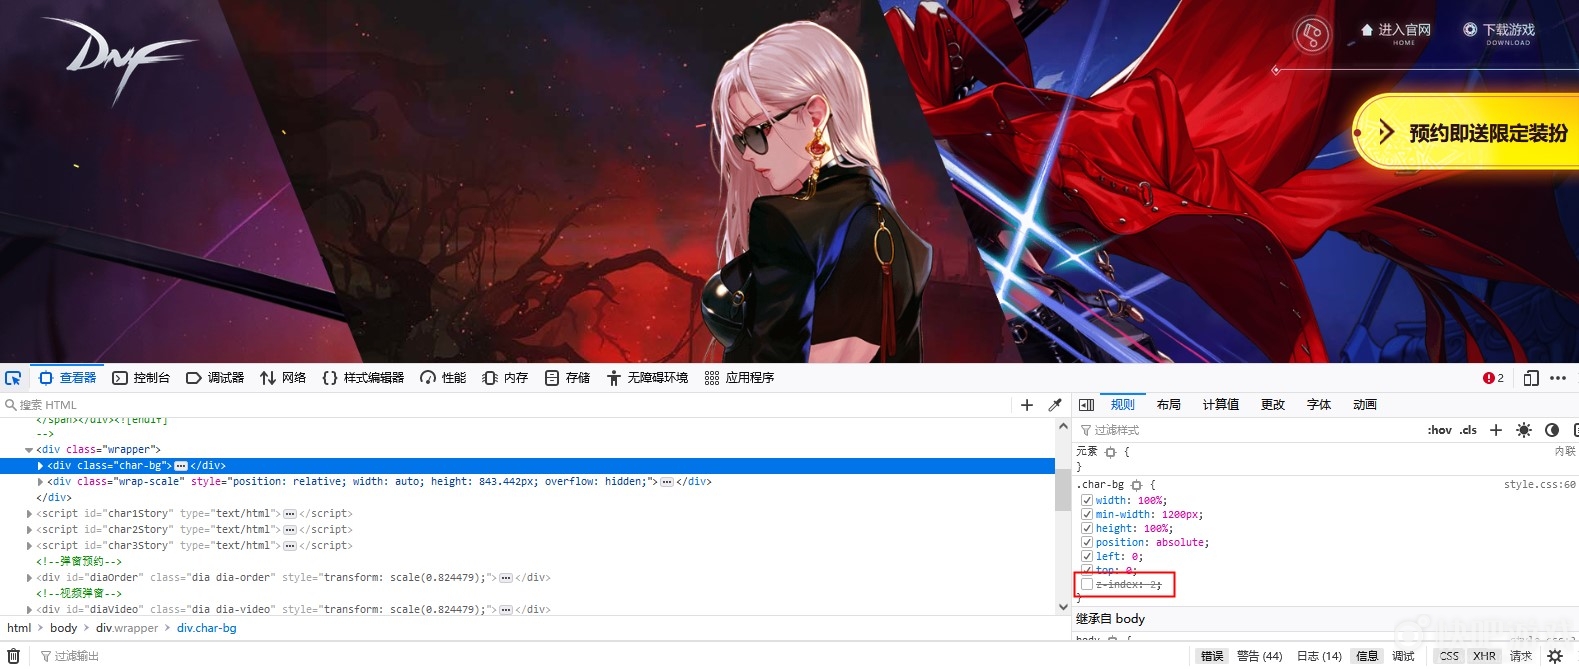This screenshot has height=669, width=1579.
Task: Select the html breadcrumb
Action: point(19,628)
